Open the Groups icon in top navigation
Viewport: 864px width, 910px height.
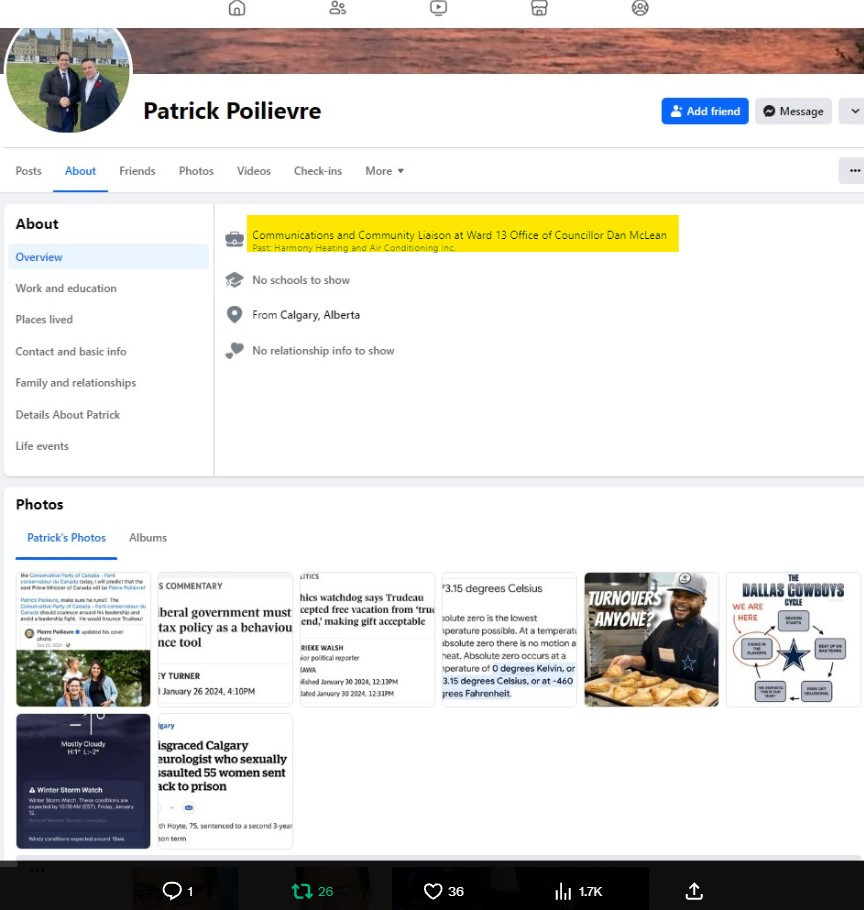pyautogui.click(x=640, y=8)
